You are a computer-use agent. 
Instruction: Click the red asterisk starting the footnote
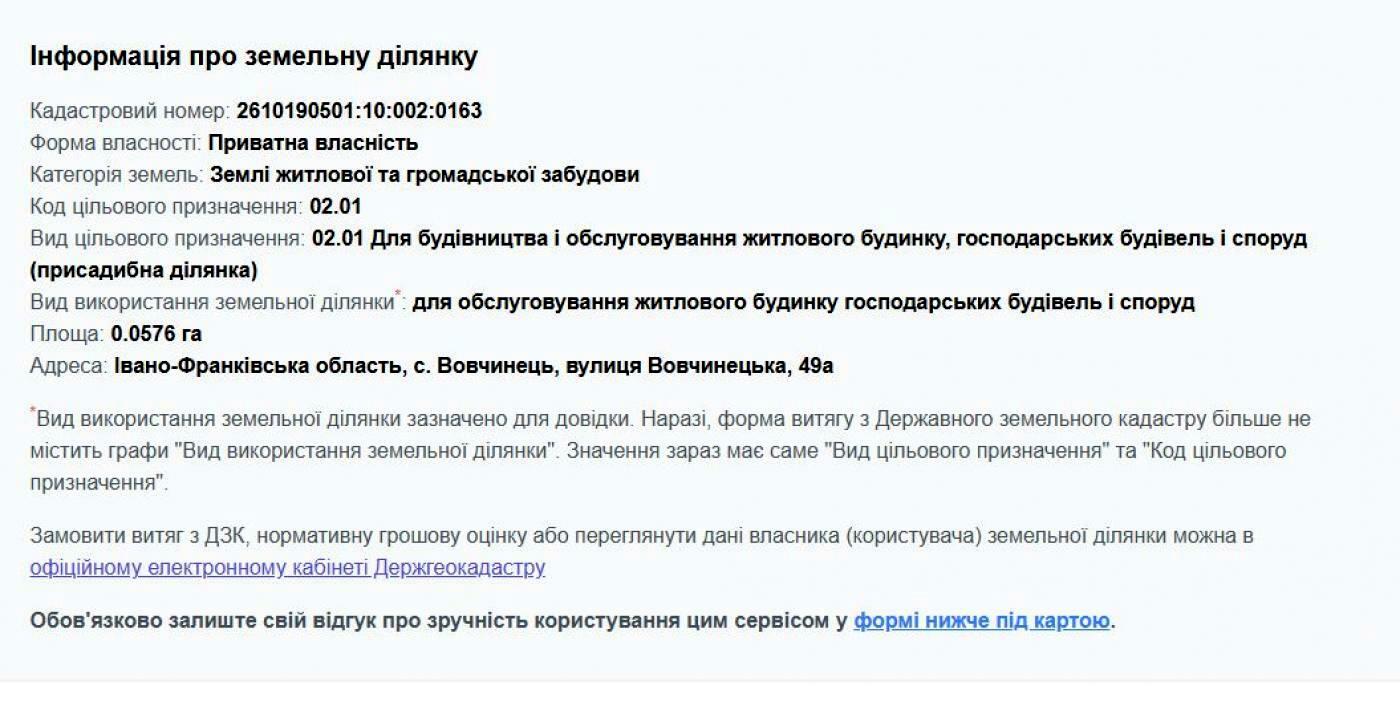(x=33, y=411)
